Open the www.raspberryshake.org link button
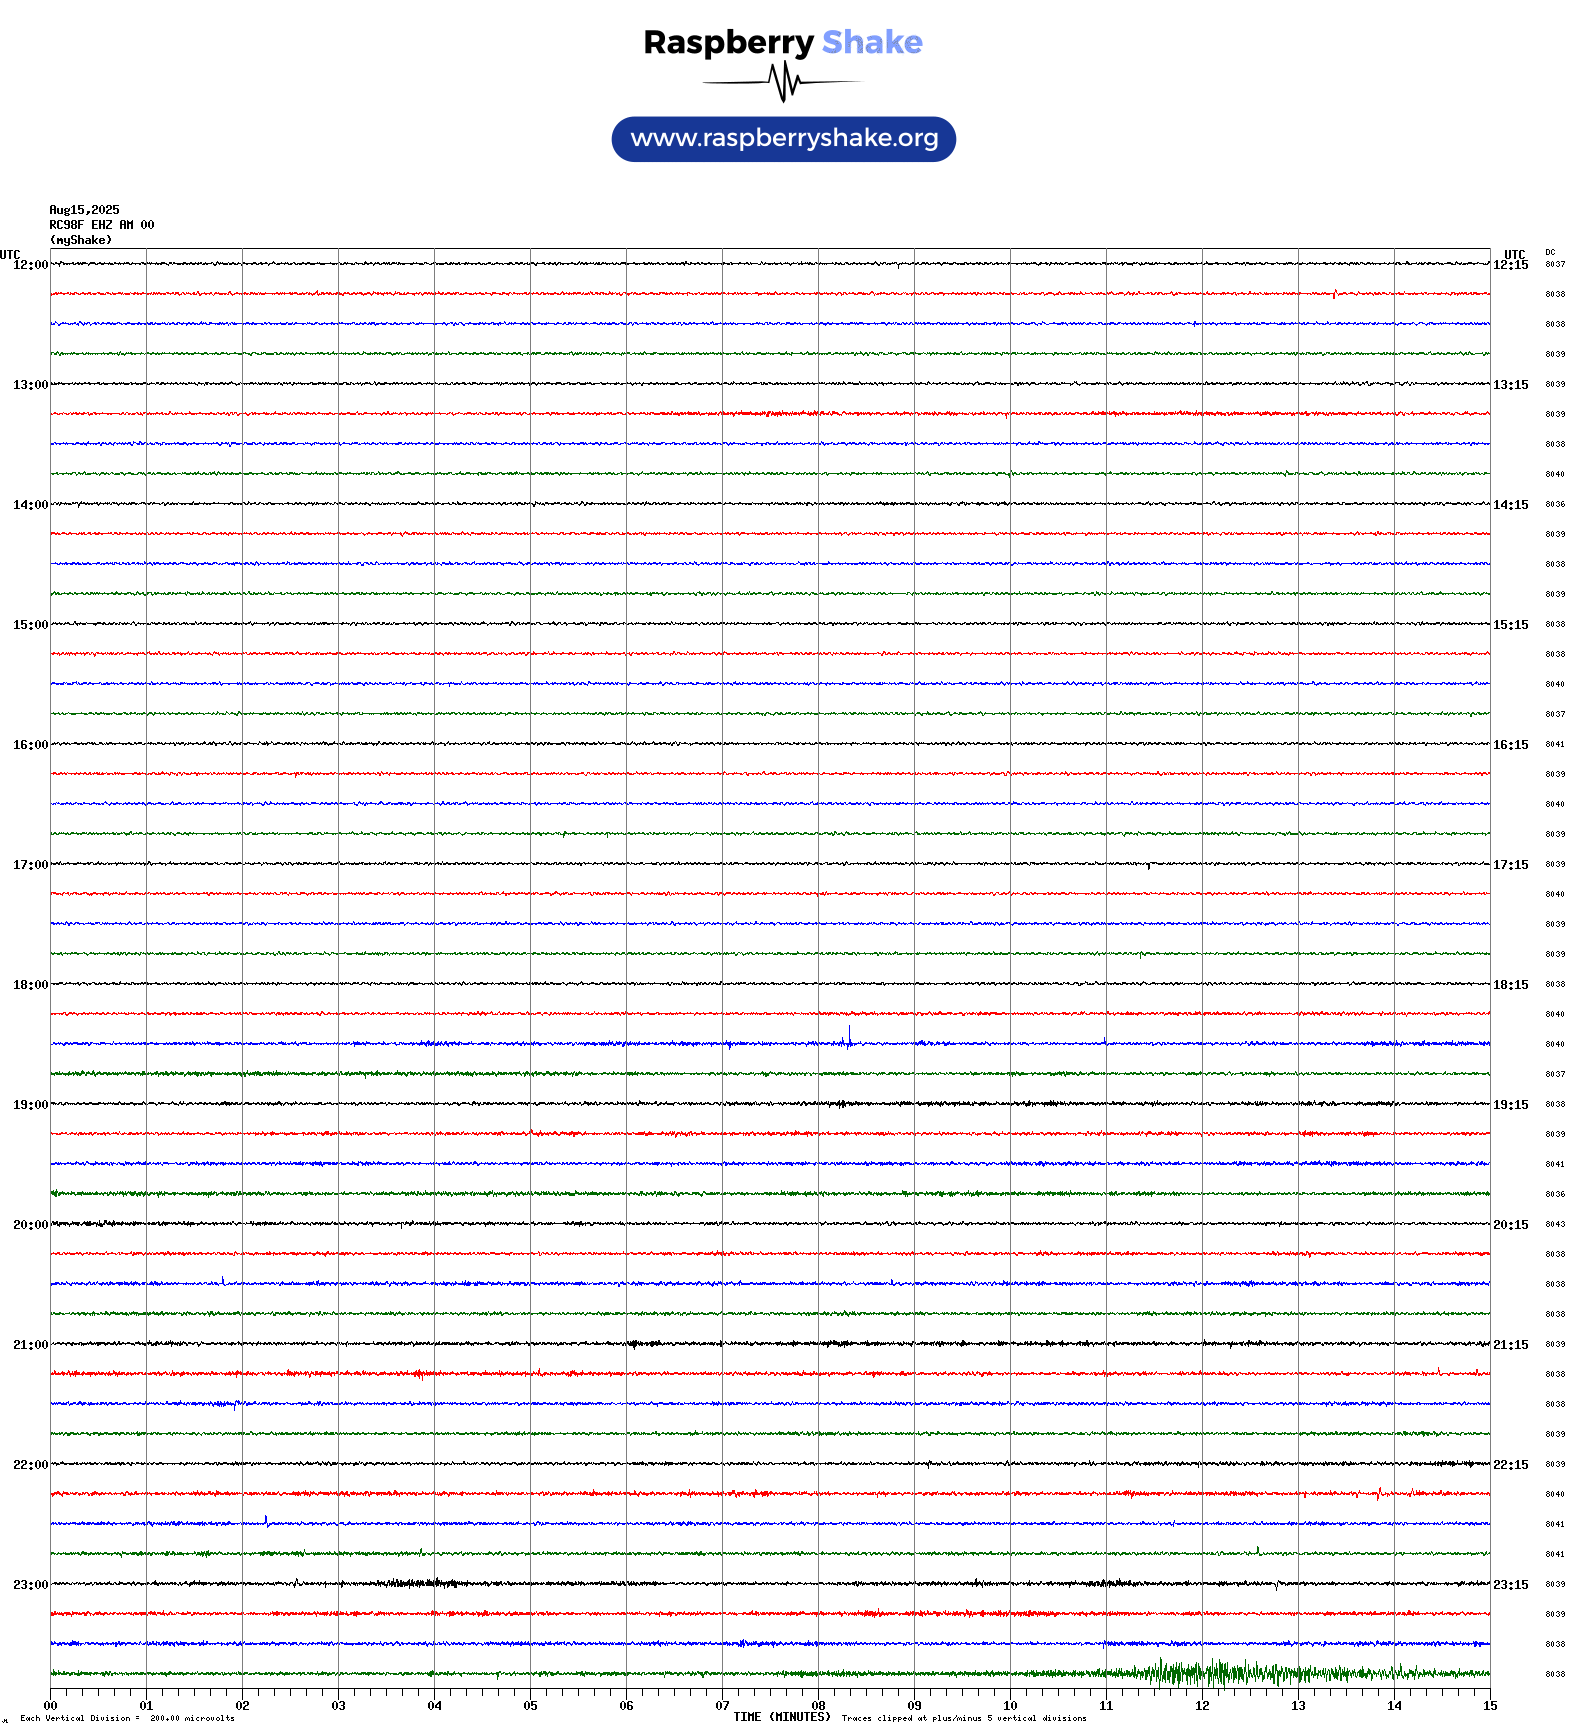1570x1732 pixels. (784, 139)
